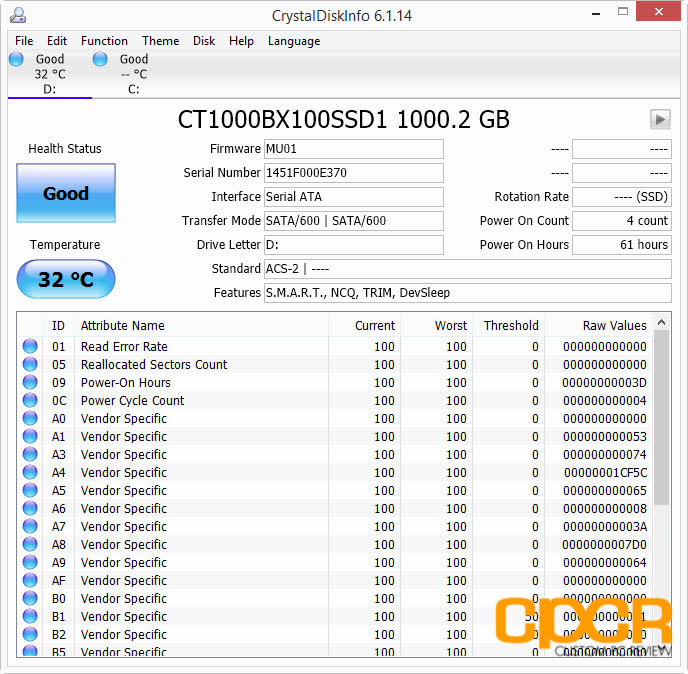This screenshot has width=688, height=674.
Task: Click the Rotation Rate field (SSD)
Action: [622, 197]
